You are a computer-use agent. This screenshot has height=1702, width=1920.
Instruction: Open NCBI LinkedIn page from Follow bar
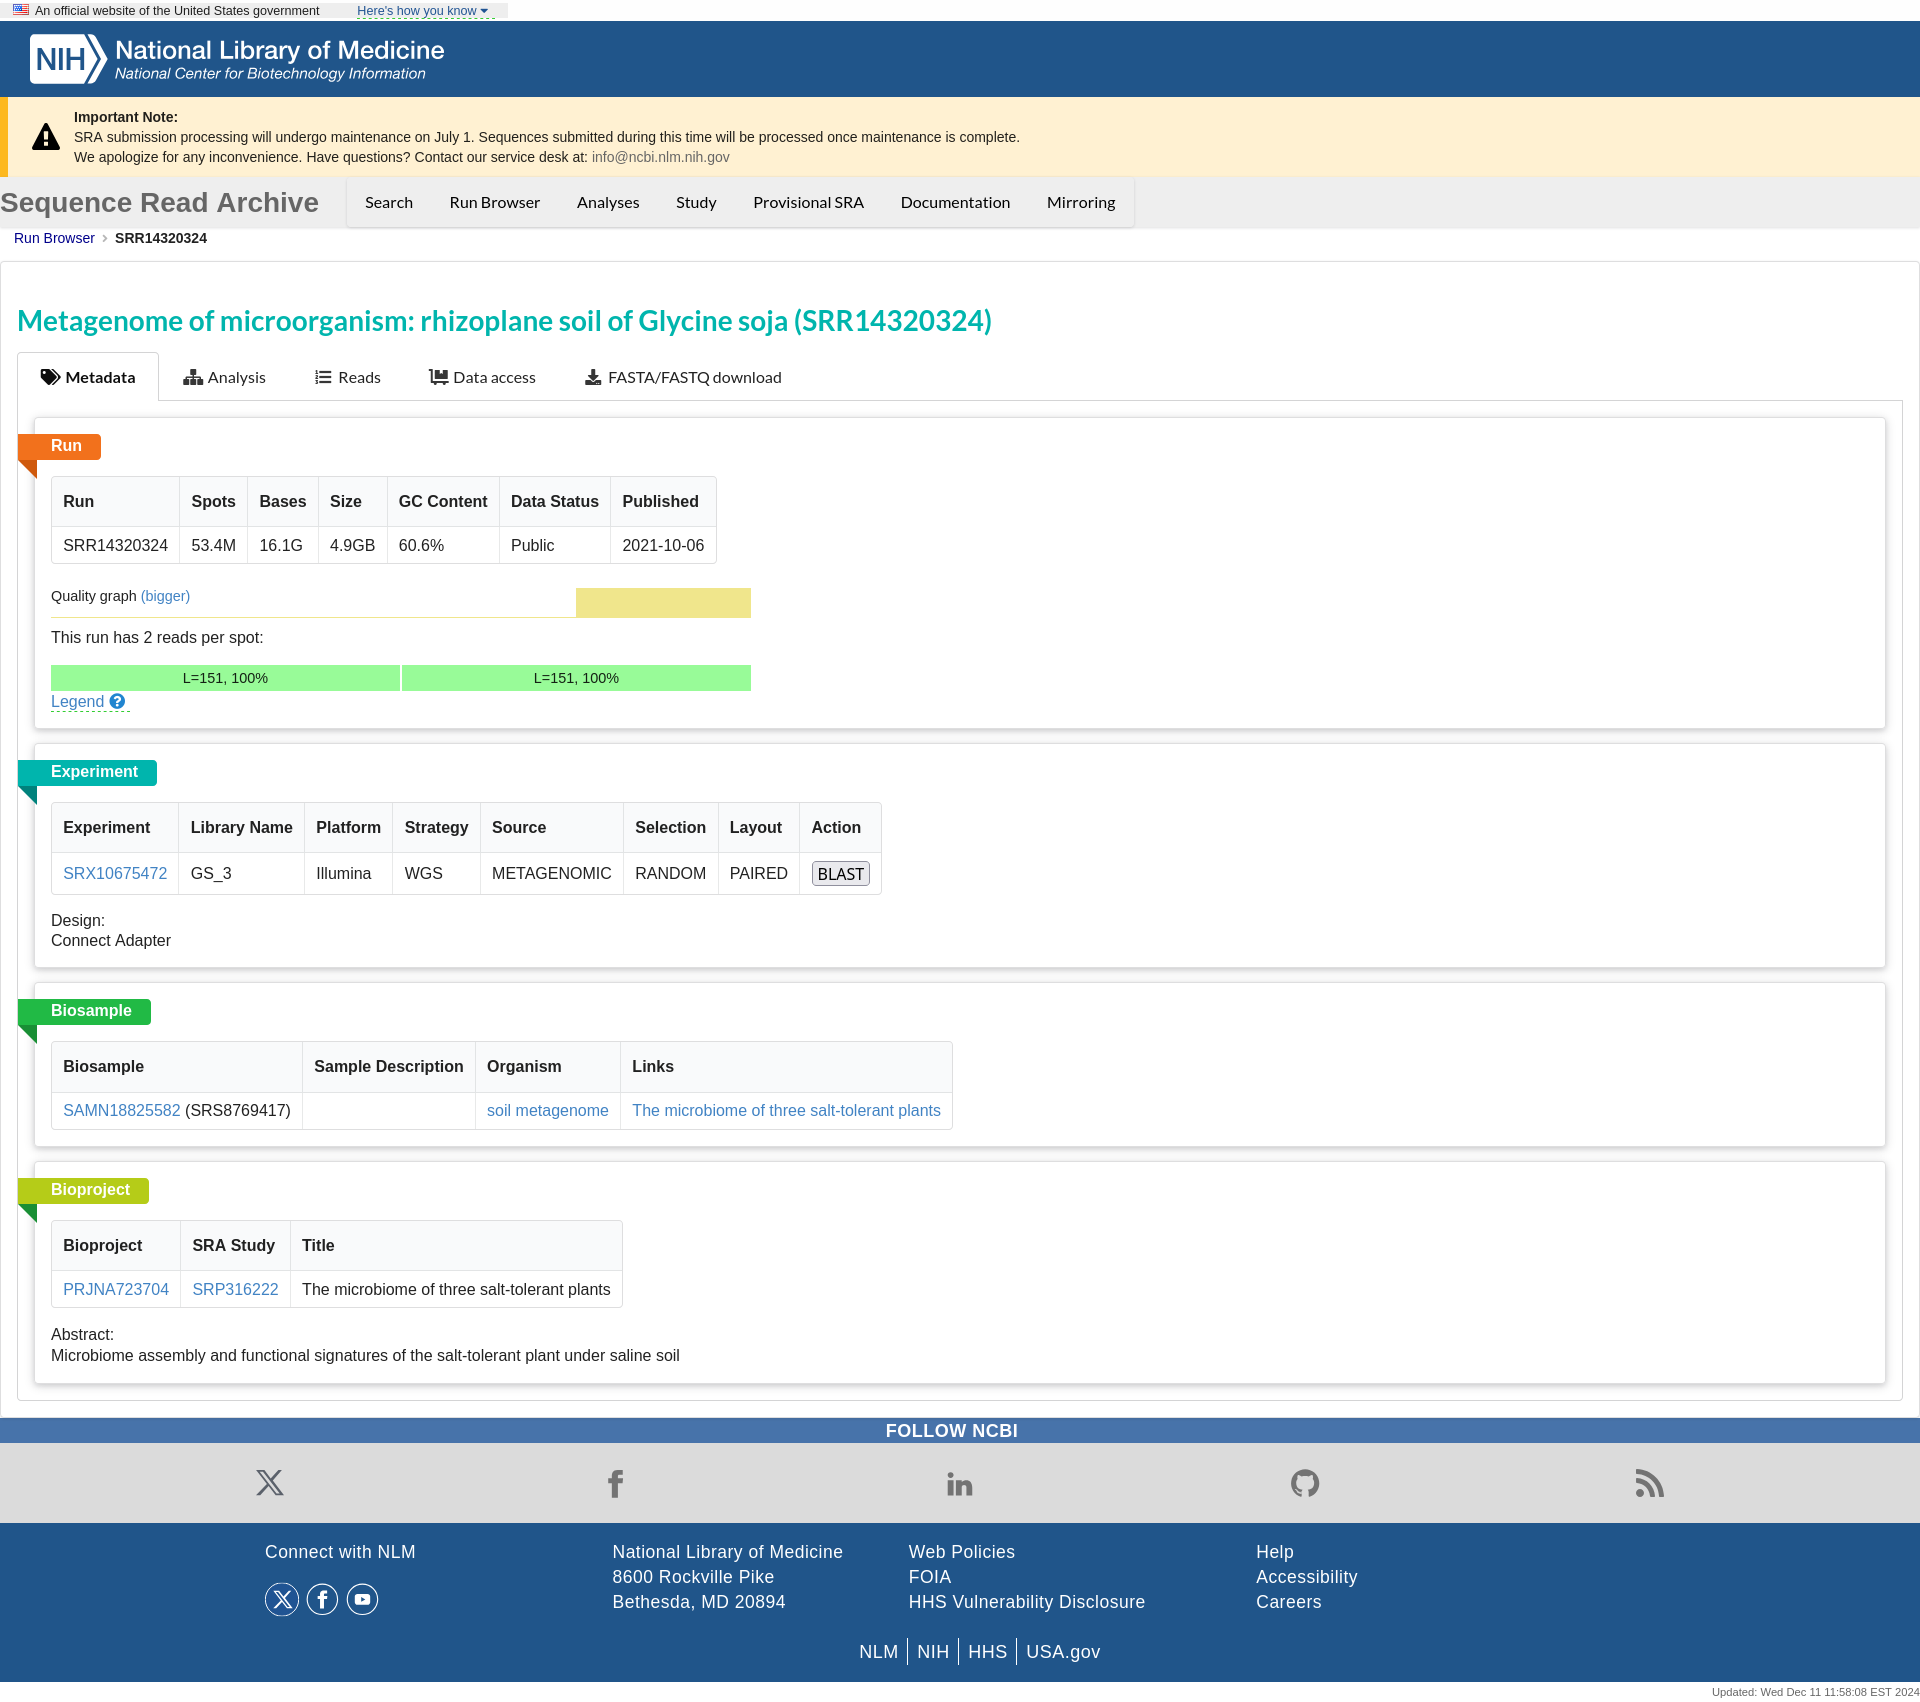click(x=960, y=1483)
